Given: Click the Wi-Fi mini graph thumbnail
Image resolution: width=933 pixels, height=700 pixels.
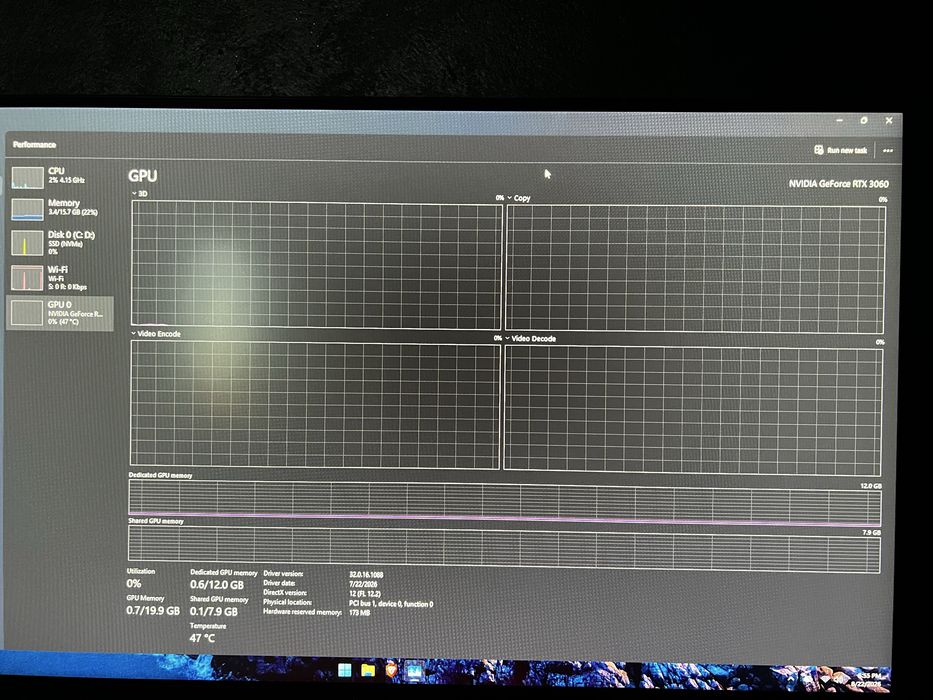Looking at the screenshot, I should 27,277.
